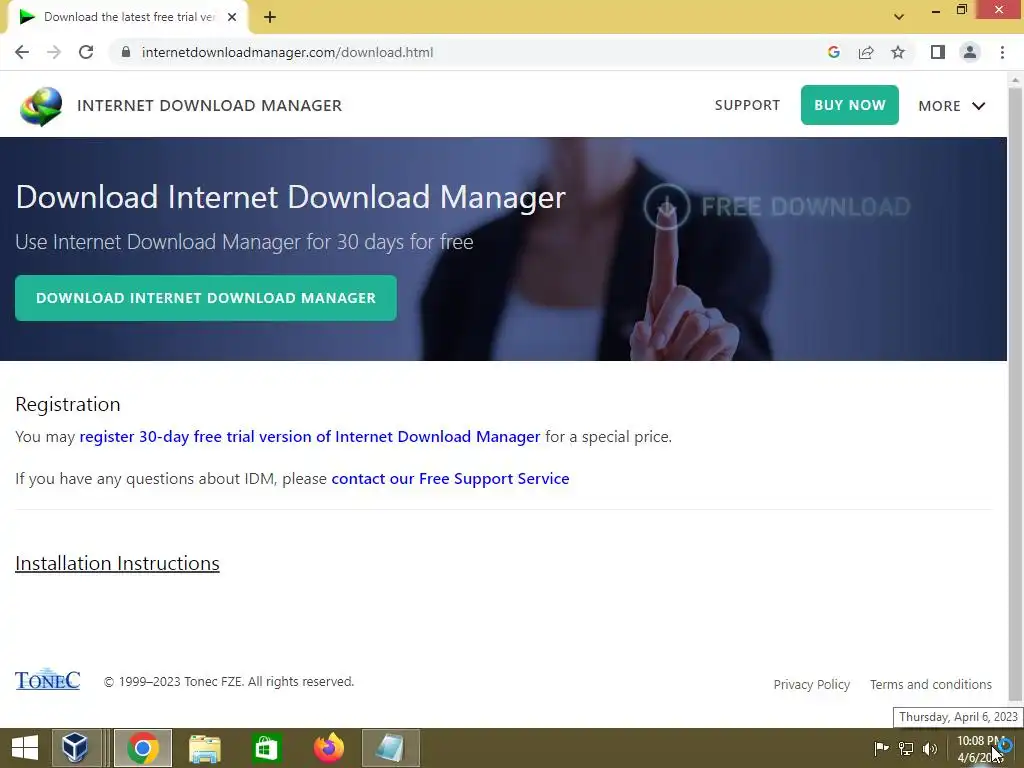The width and height of the screenshot is (1024, 768).
Task: Go back using the browser back arrow
Action: (22, 52)
